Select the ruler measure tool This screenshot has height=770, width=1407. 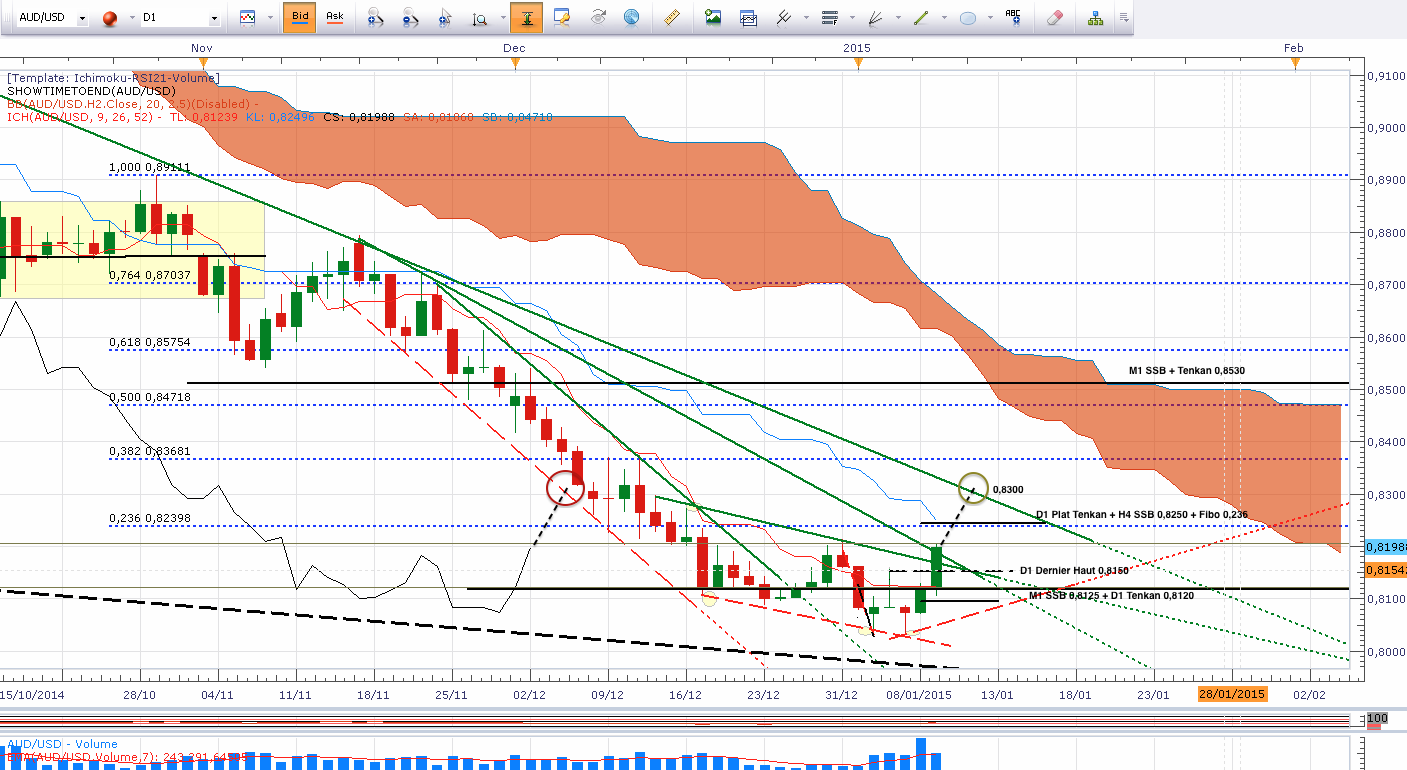tap(672, 17)
